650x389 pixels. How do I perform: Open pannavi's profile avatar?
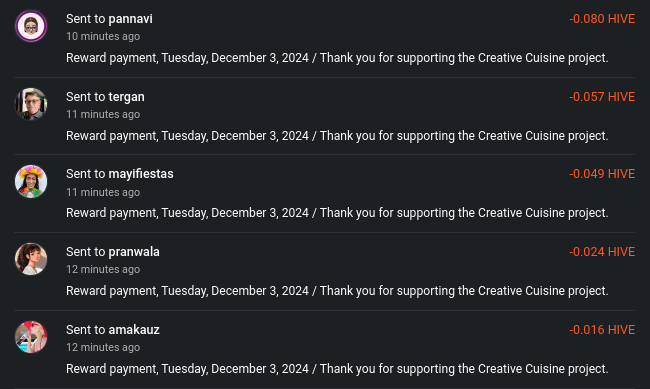tap(31, 26)
